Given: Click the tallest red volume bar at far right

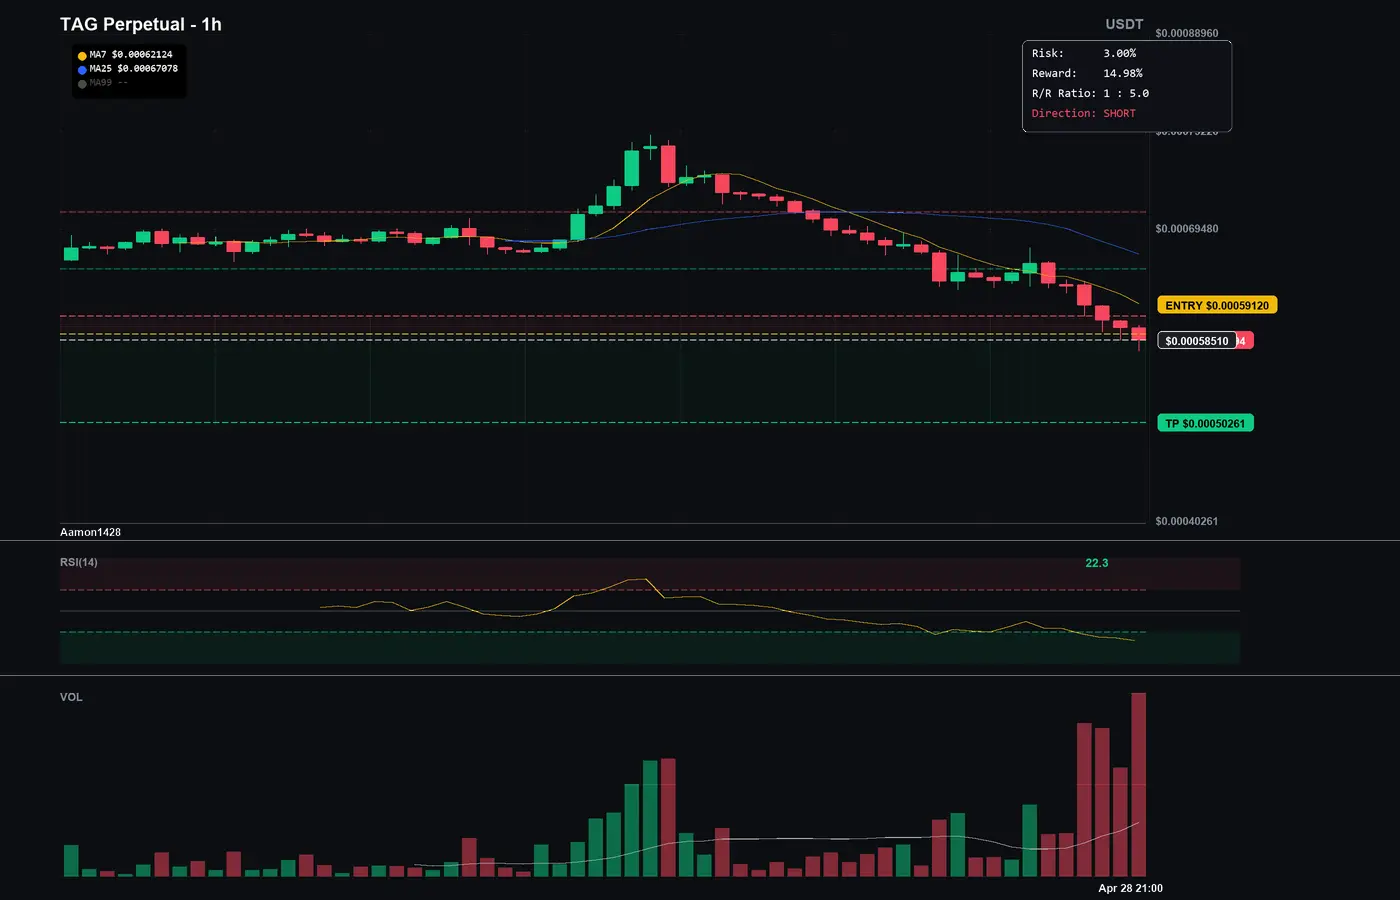Looking at the screenshot, I should [1138, 785].
